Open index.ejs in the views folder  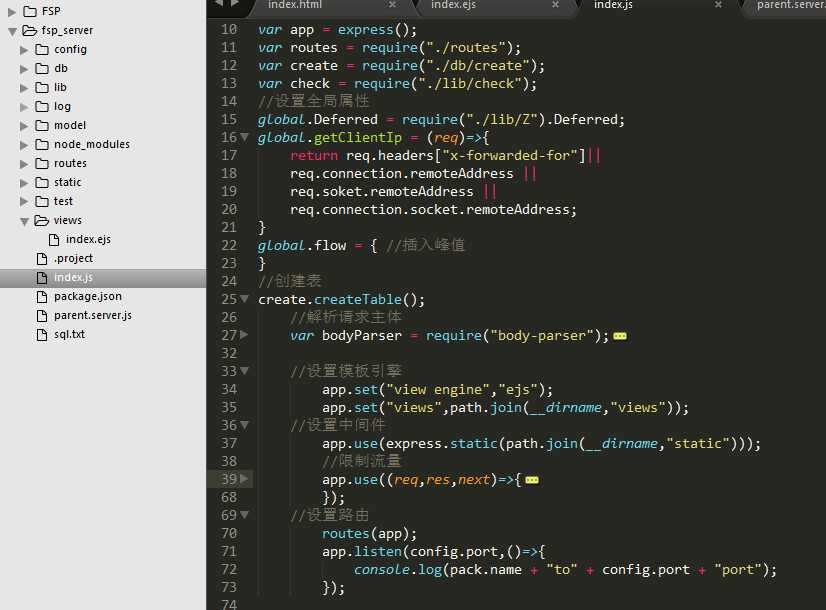(x=88, y=240)
